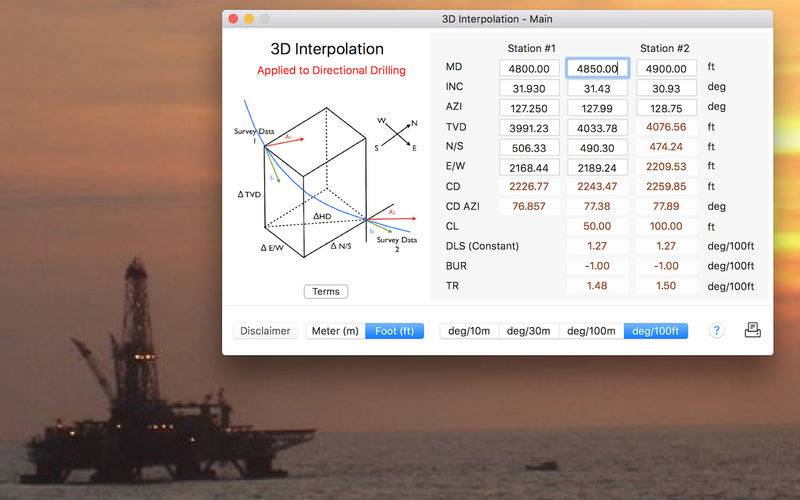Click Station #1 N/S field 506.33
The height and width of the screenshot is (500, 800).
click(529, 148)
